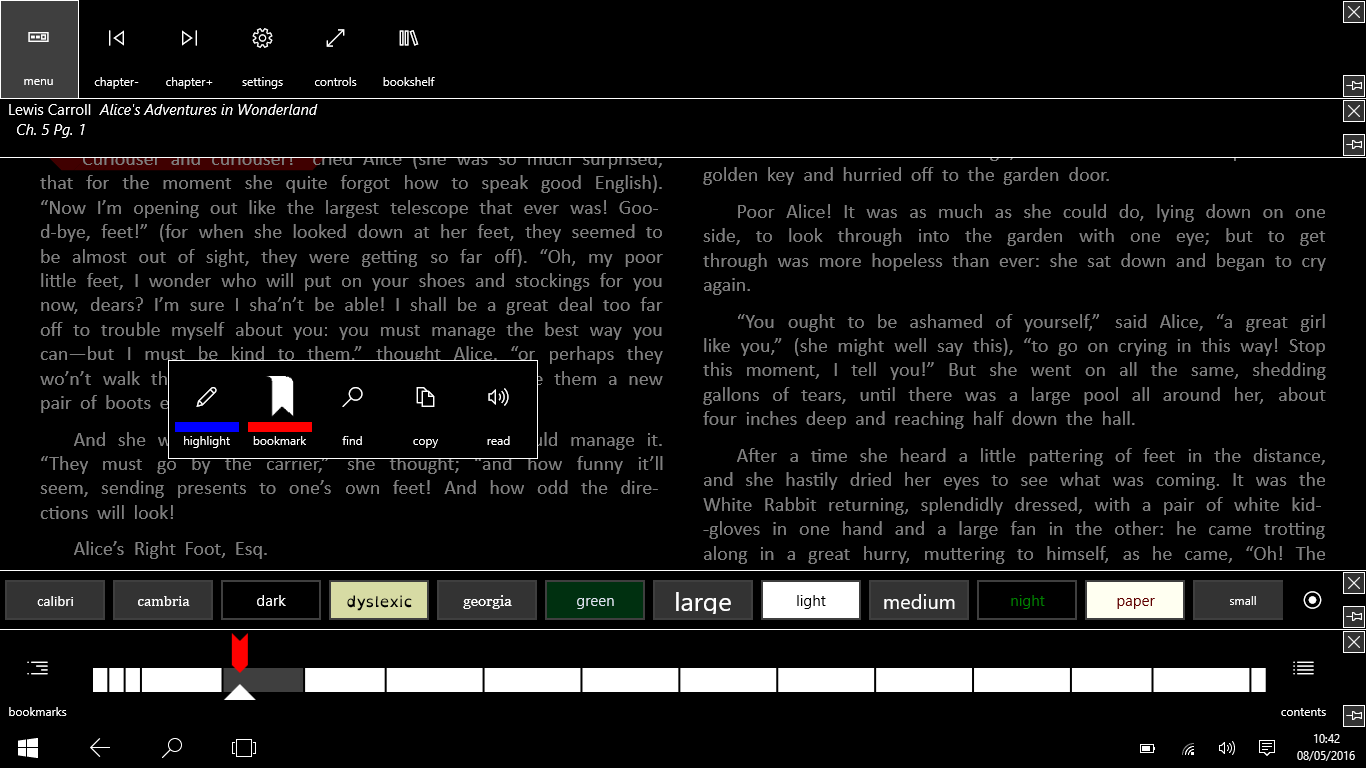
Task: Copy the selected text
Action: click(x=425, y=410)
